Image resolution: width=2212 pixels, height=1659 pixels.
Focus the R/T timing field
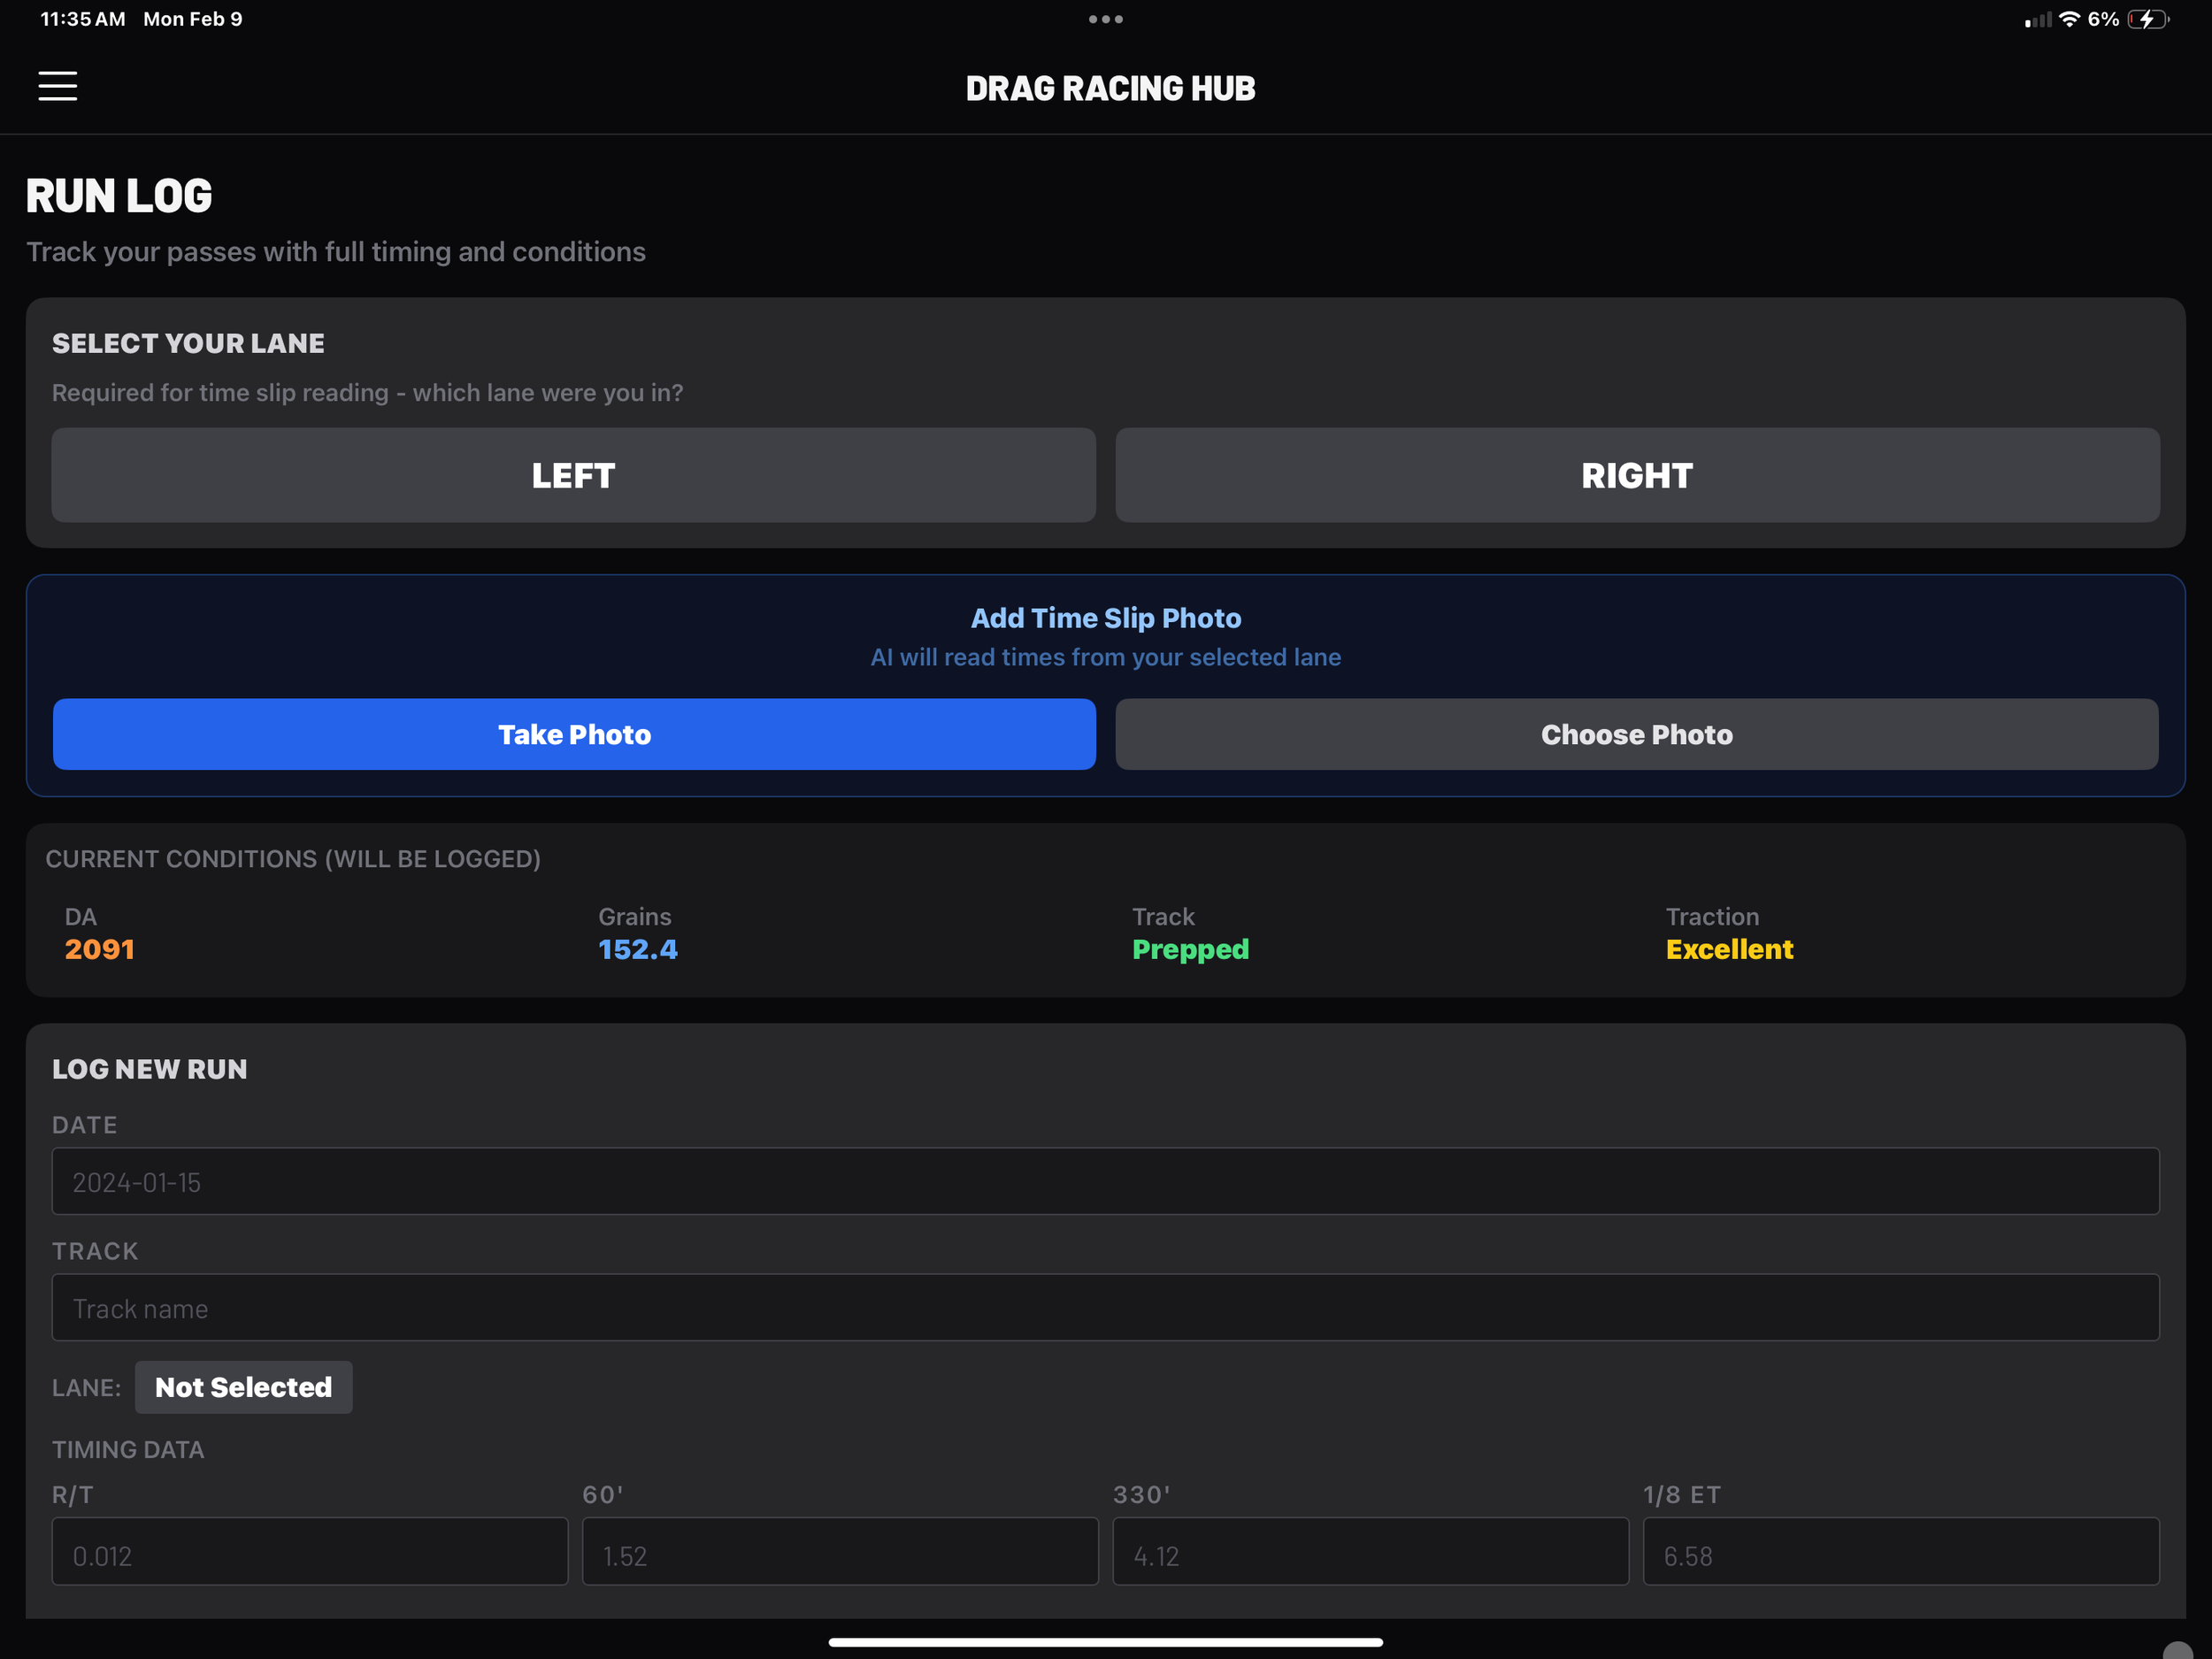click(x=309, y=1552)
